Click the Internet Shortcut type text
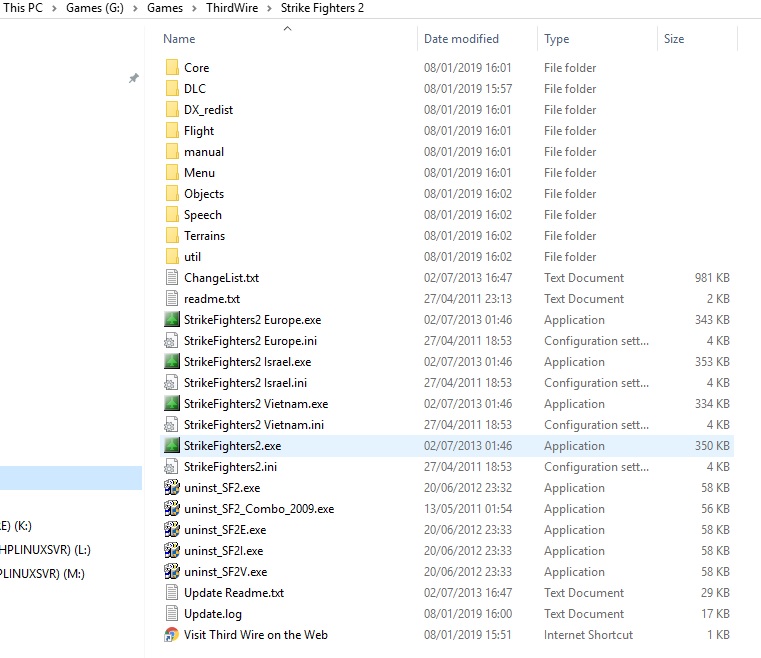This screenshot has width=761, height=658. click(x=588, y=635)
